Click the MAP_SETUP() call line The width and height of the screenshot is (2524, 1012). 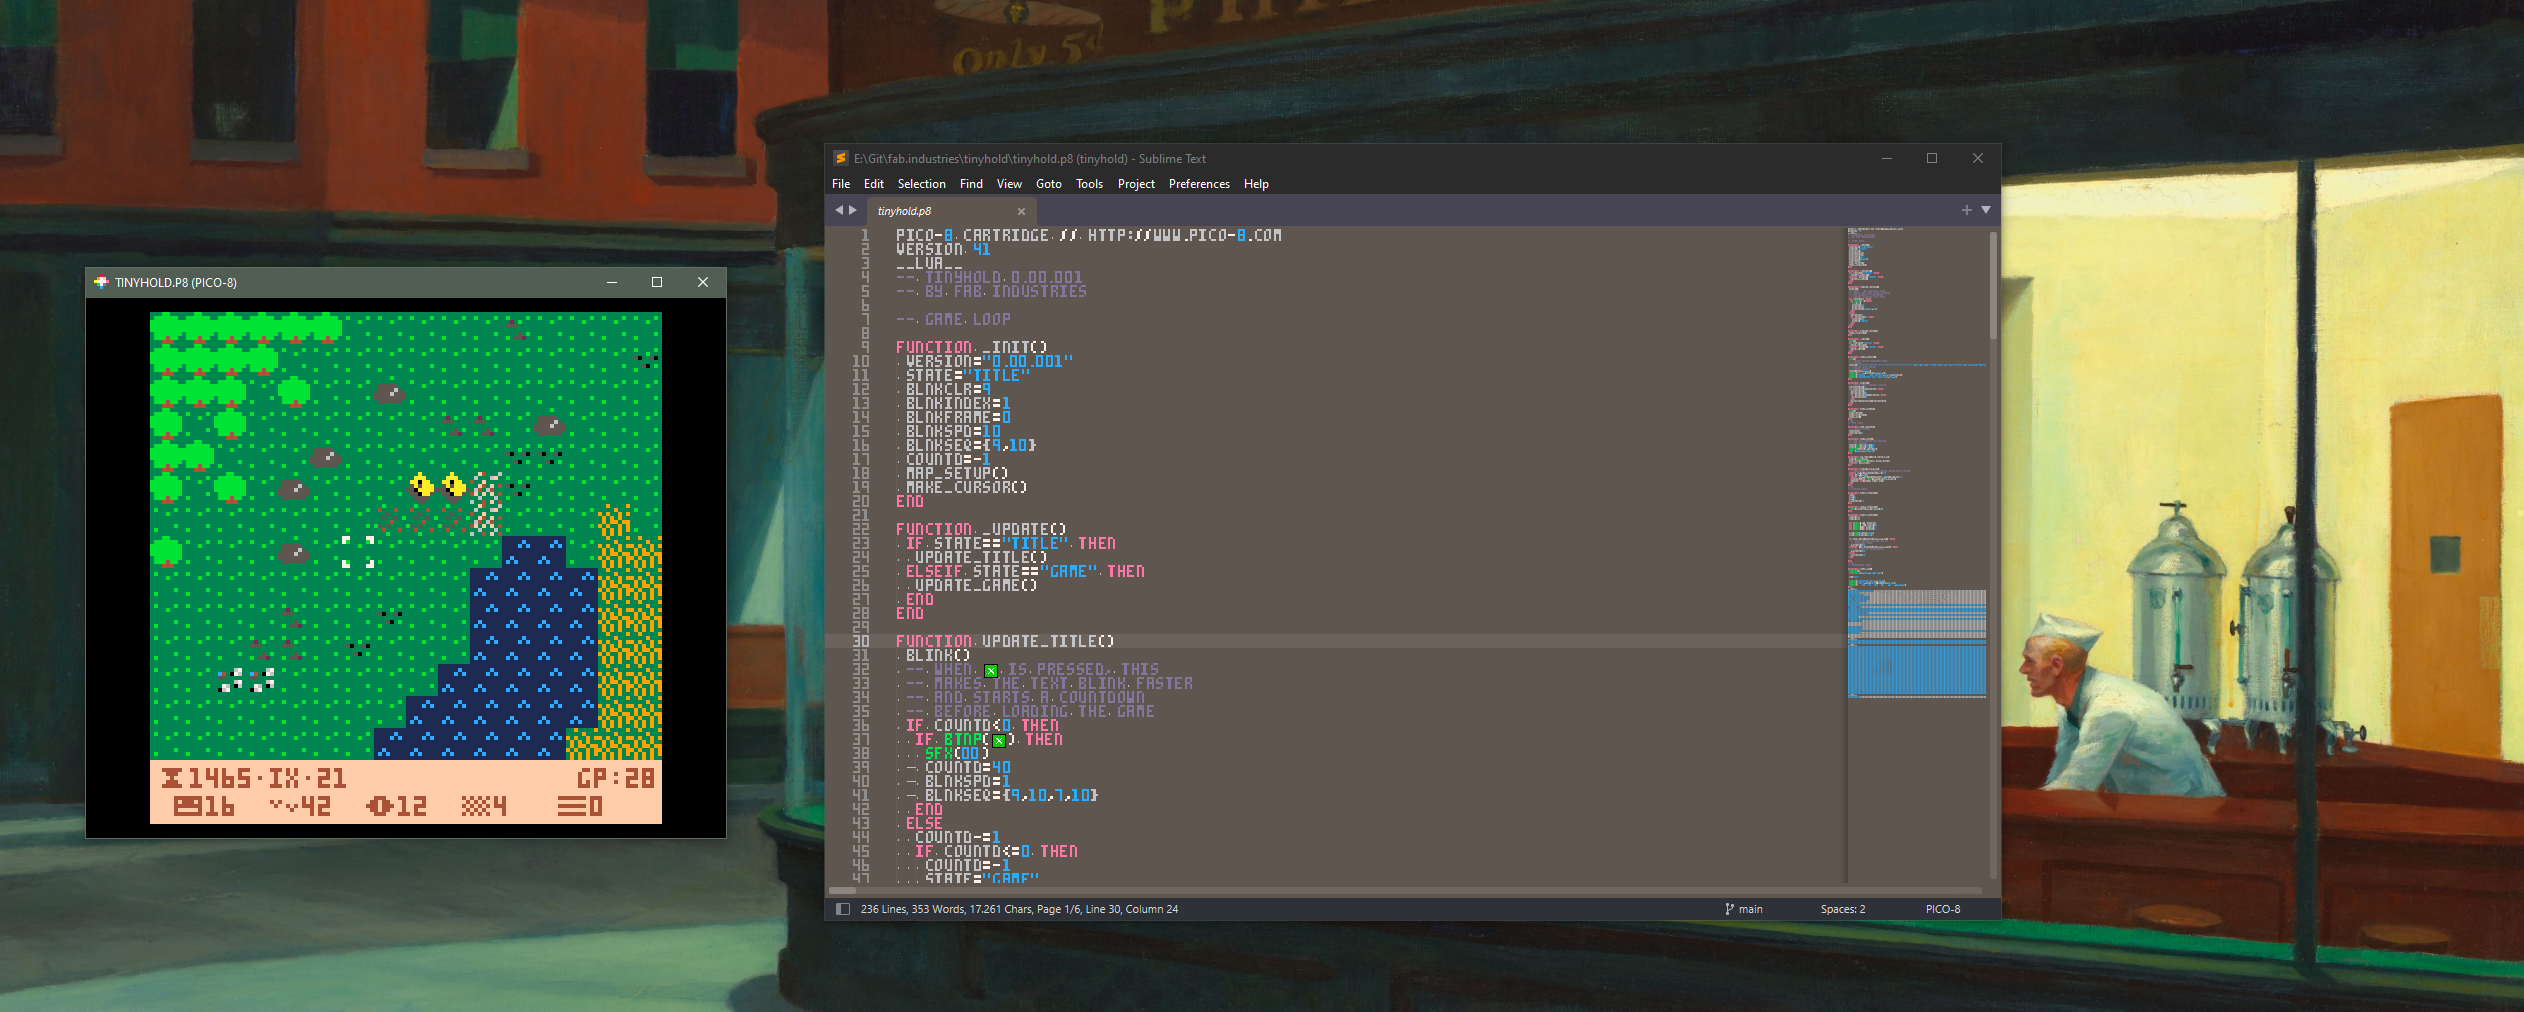point(957,473)
